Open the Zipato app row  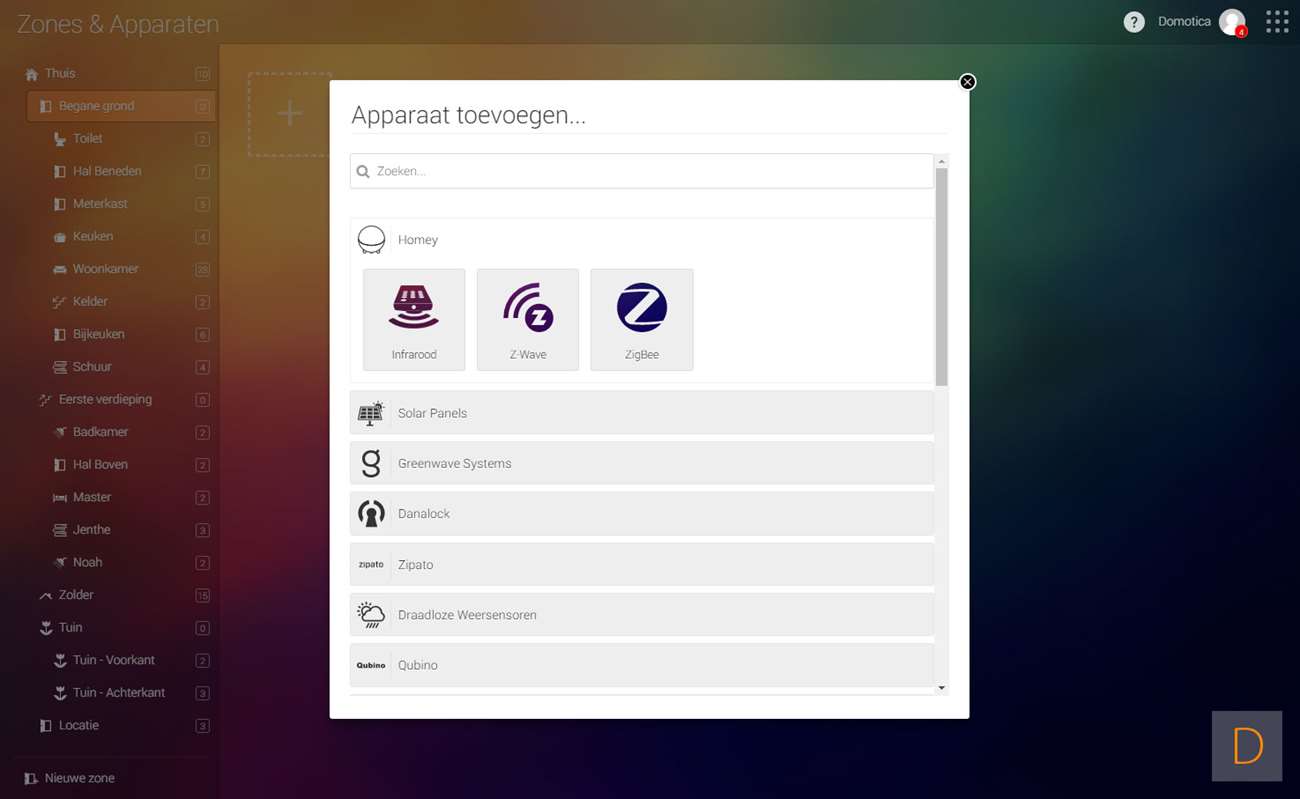pyautogui.click(x=642, y=564)
